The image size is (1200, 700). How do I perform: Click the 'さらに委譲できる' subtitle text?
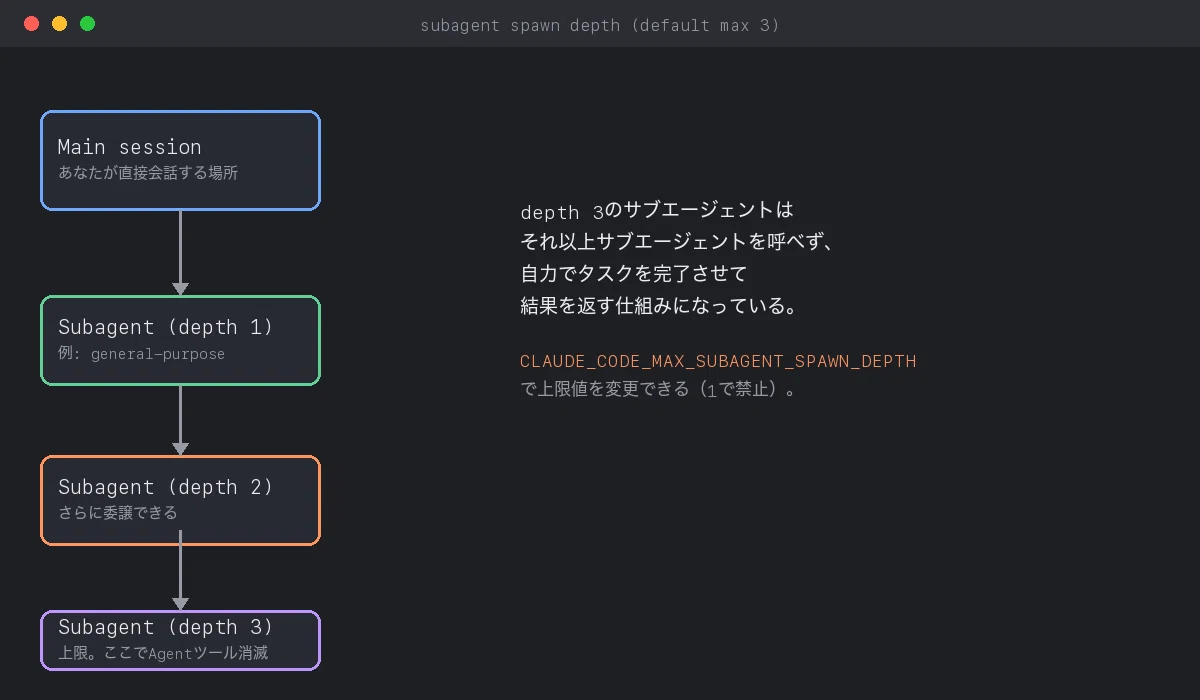tap(118, 512)
